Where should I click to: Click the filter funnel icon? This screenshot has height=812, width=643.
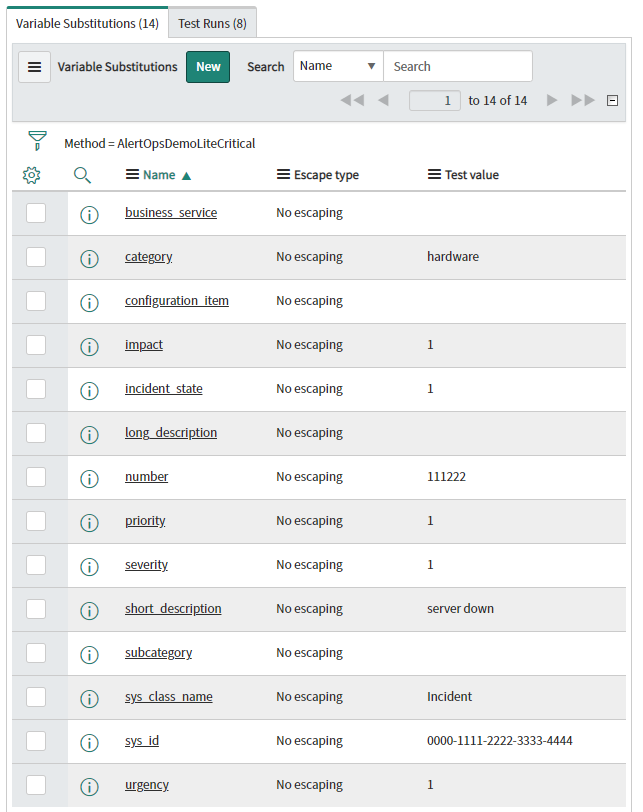[37, 141]
